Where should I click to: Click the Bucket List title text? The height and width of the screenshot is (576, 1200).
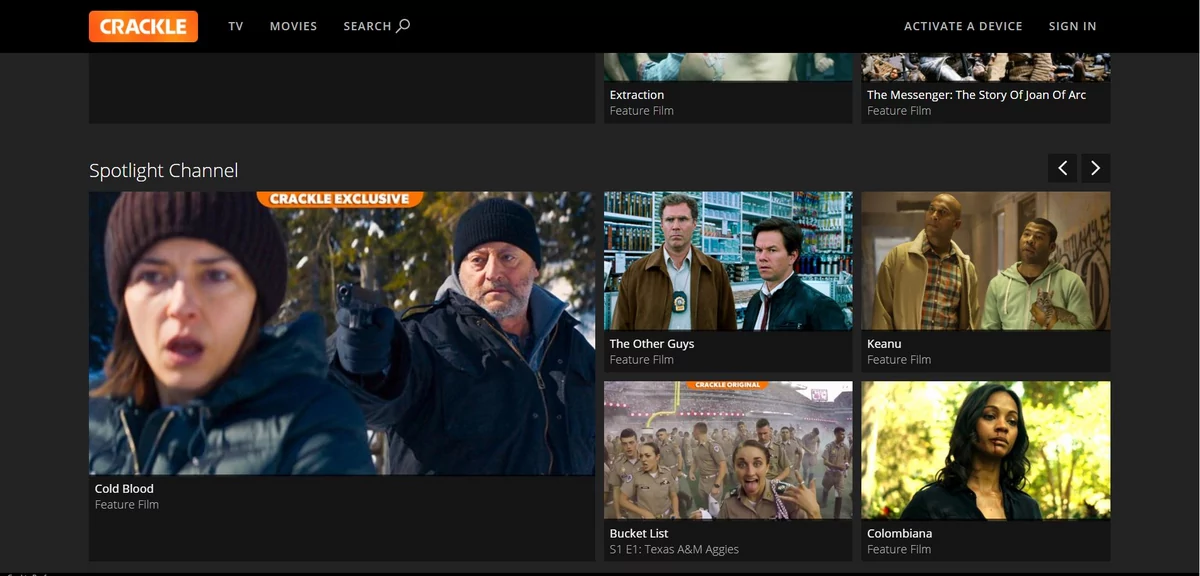pyautogui.click(x=639, y=534)
